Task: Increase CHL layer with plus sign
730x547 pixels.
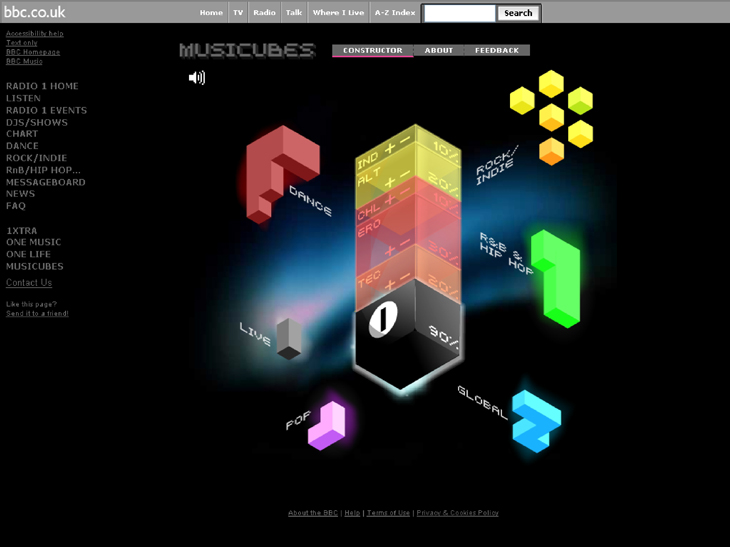Action: (390, 199)
